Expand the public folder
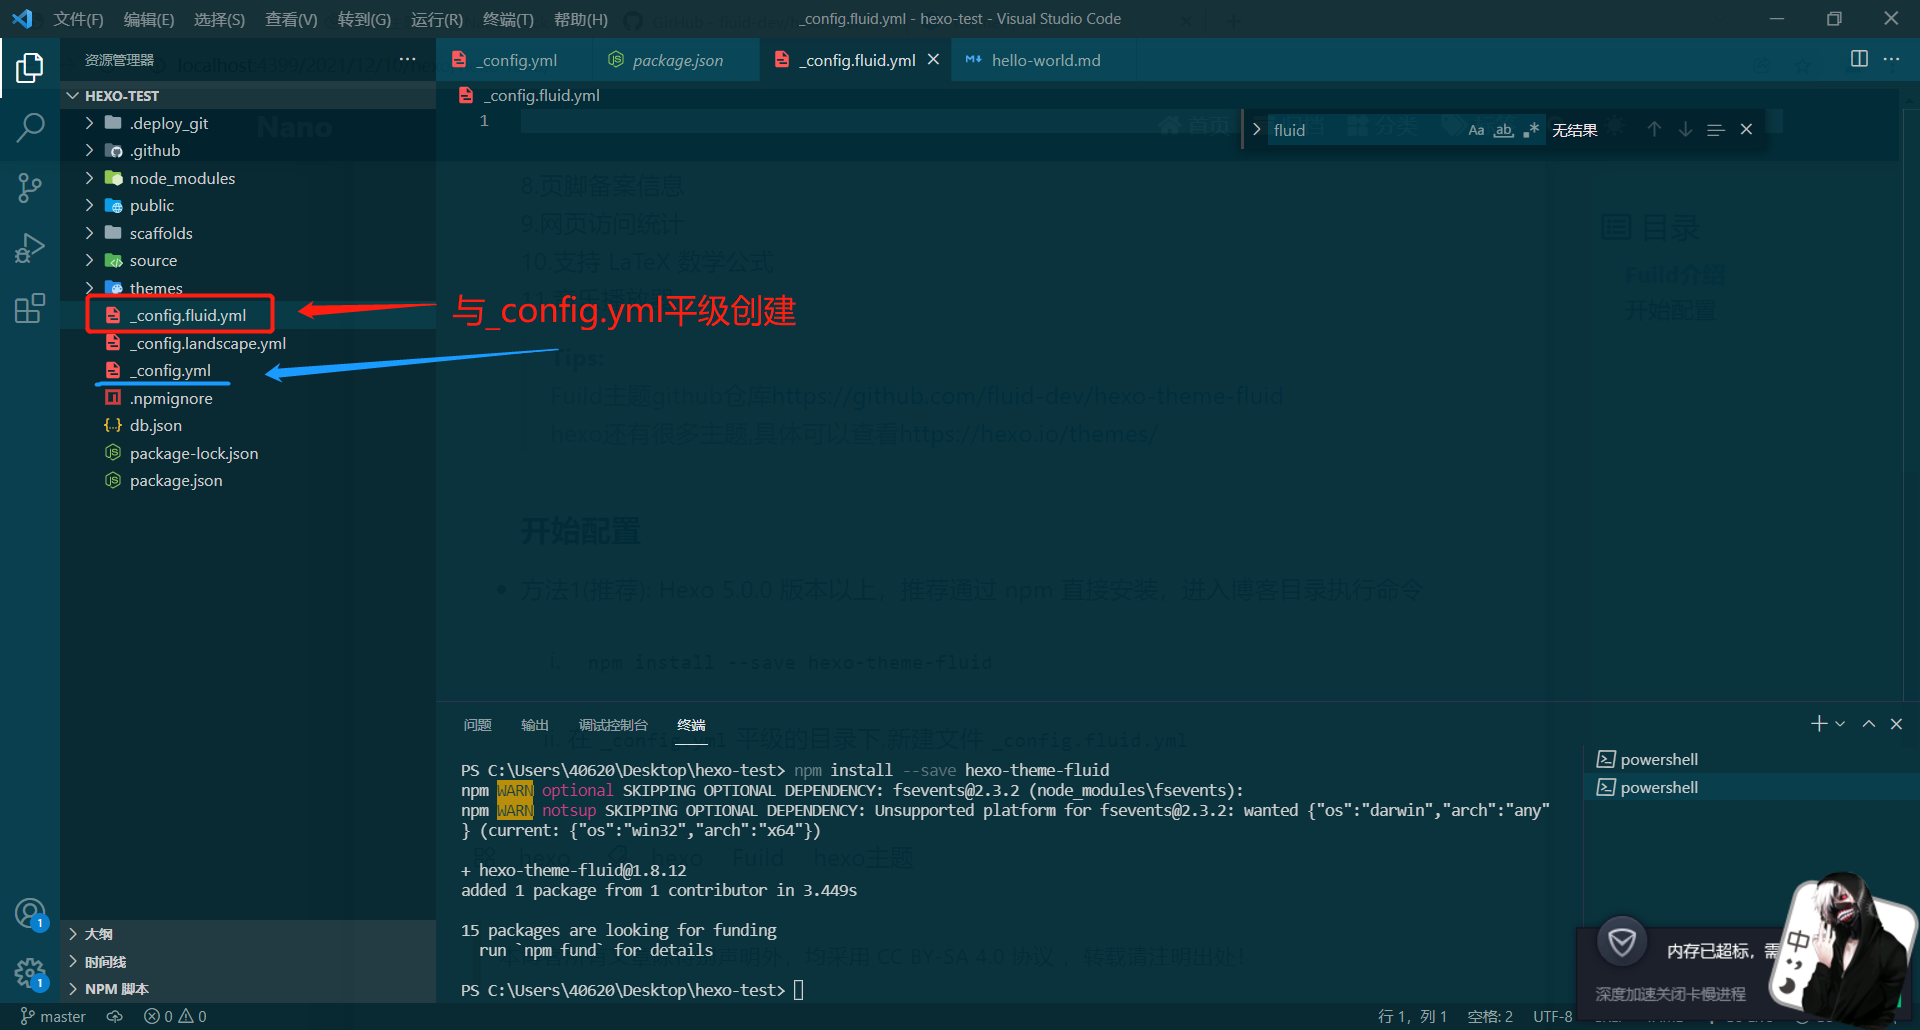 click(x=250, y=205)
